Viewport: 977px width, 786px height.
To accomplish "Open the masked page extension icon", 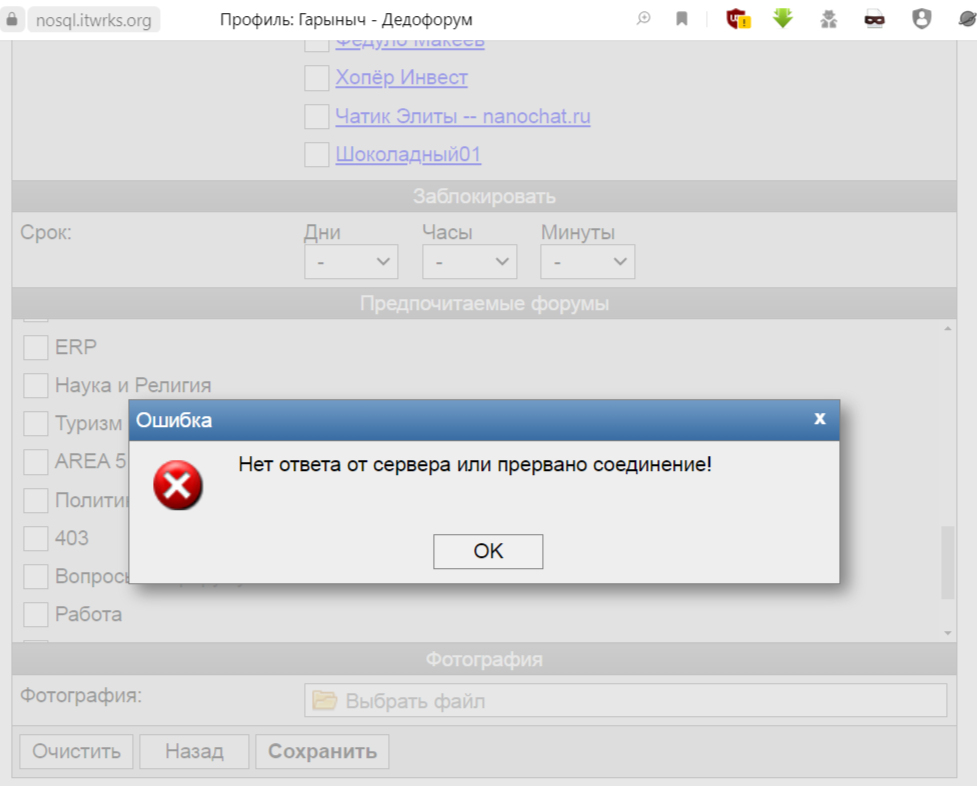I will (x=875, y=19).
